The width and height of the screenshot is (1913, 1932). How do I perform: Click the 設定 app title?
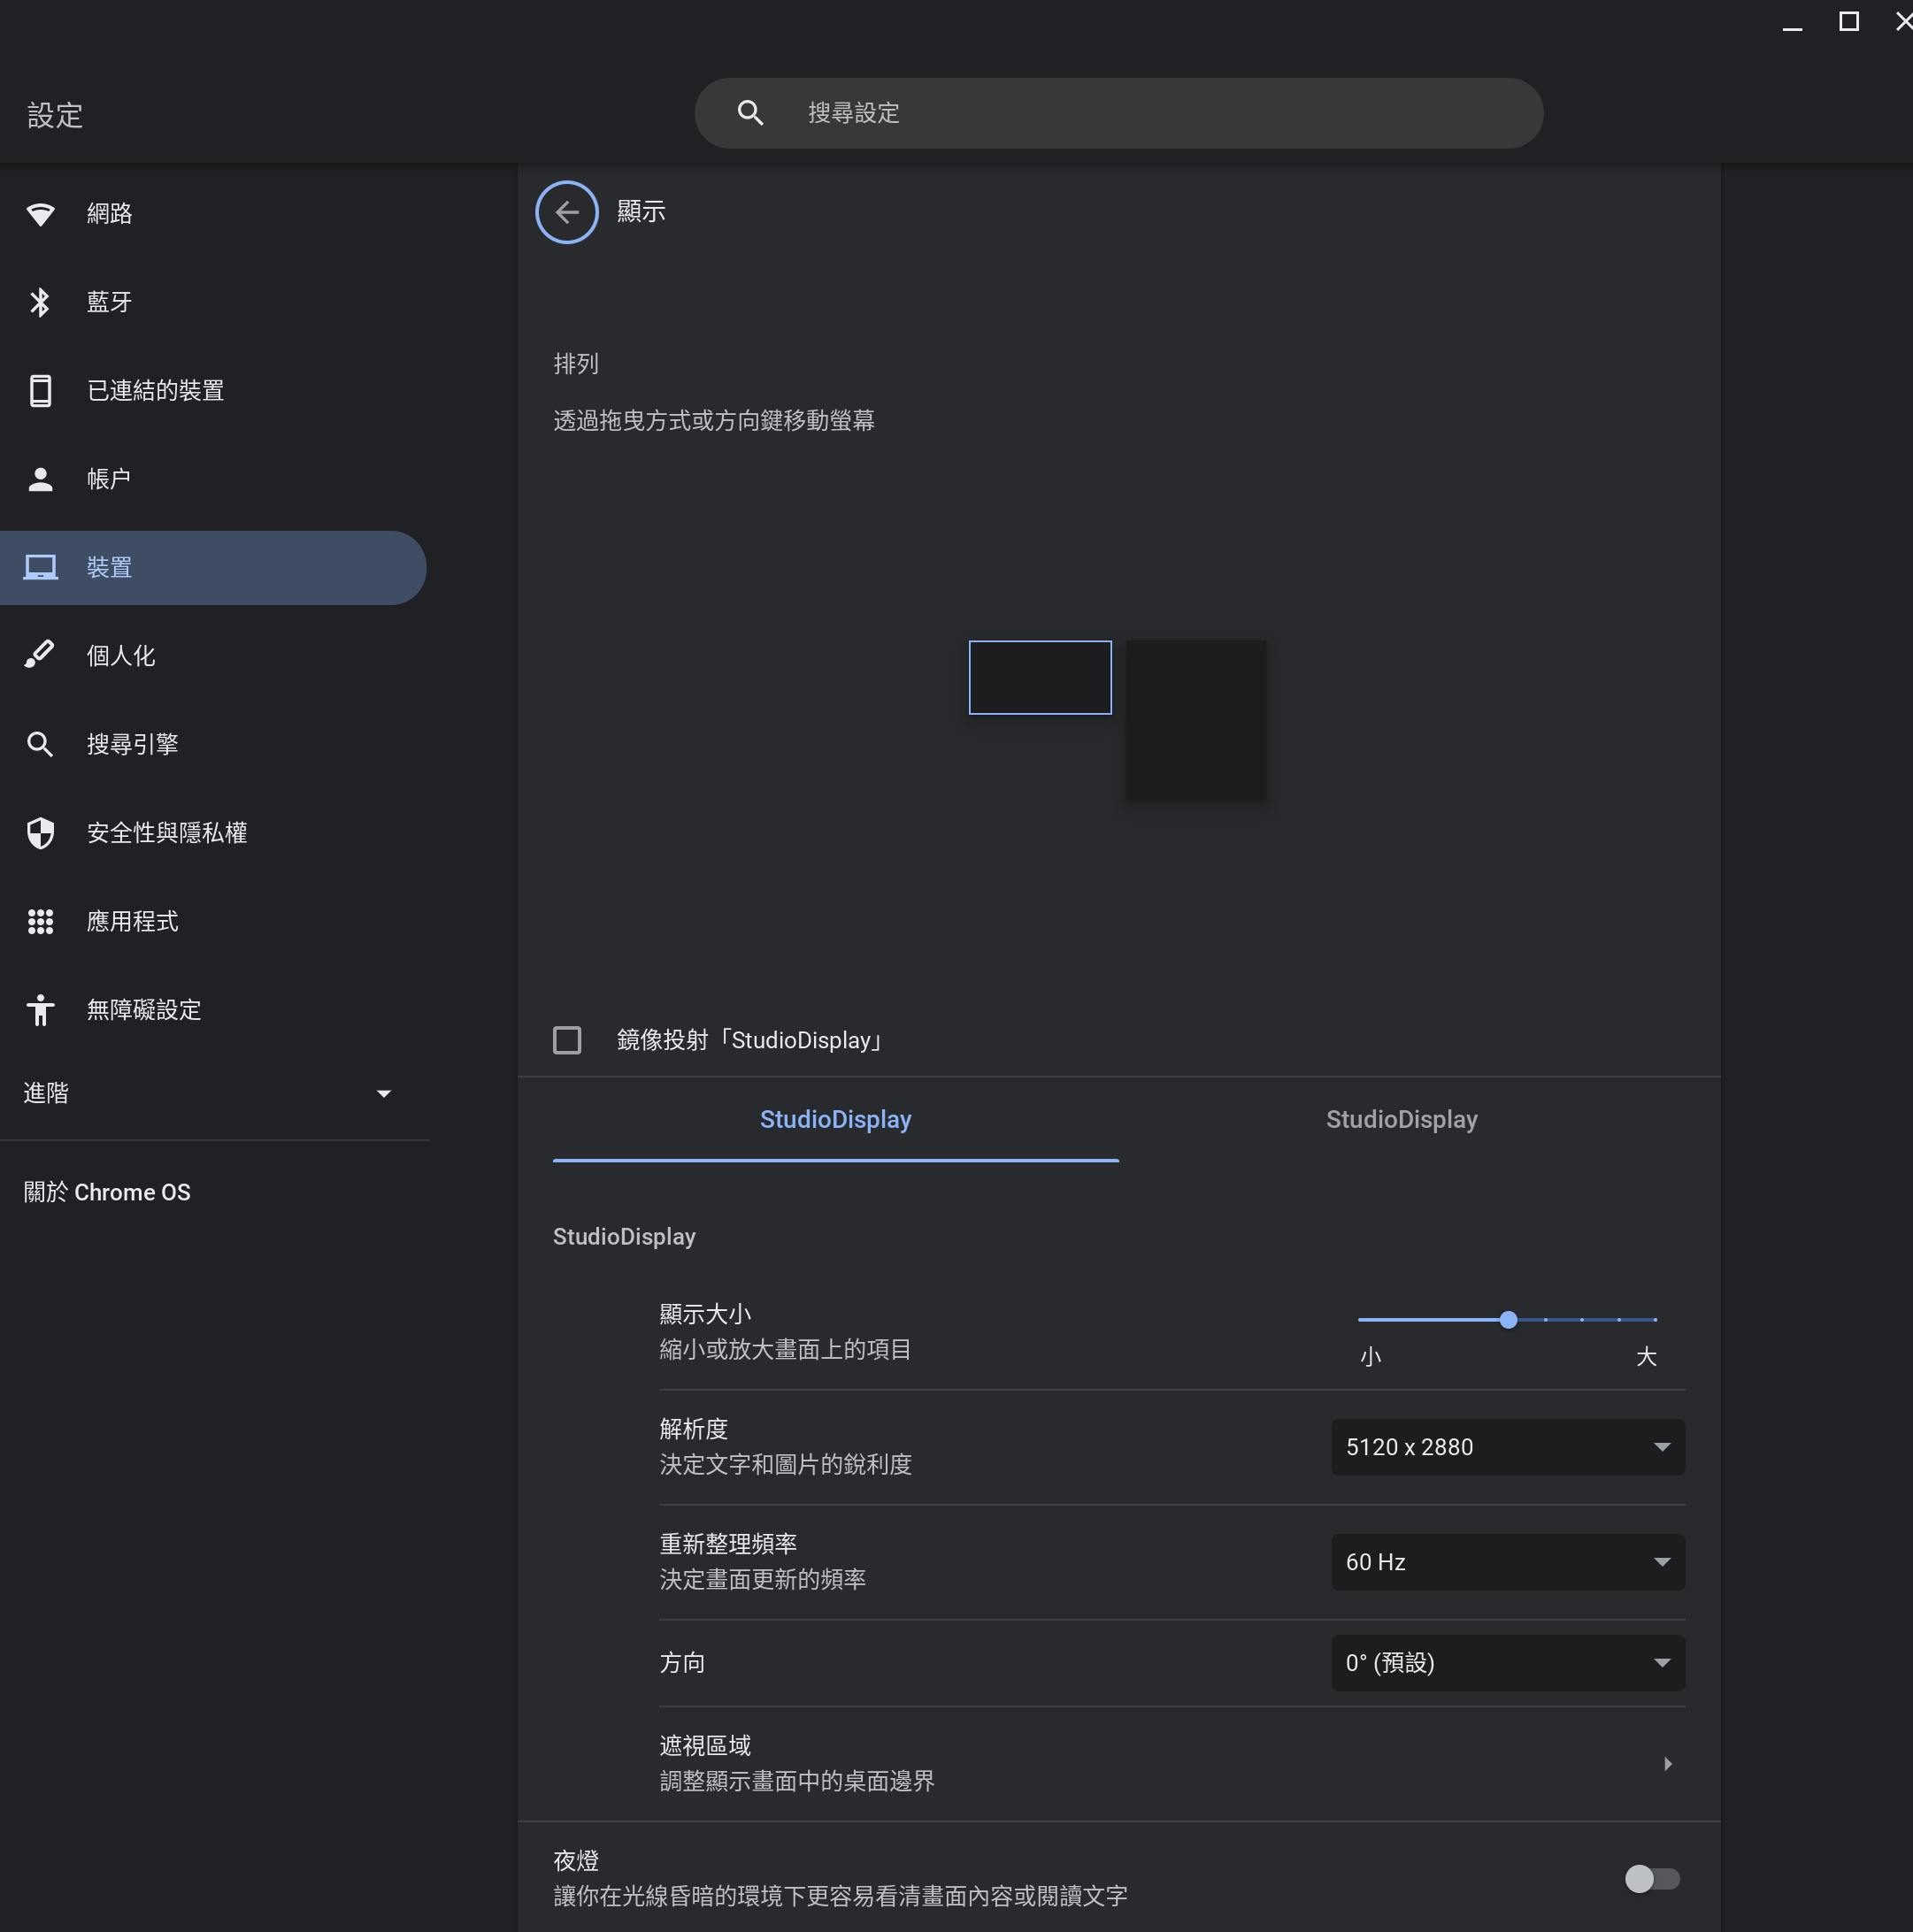click(55, 115)
